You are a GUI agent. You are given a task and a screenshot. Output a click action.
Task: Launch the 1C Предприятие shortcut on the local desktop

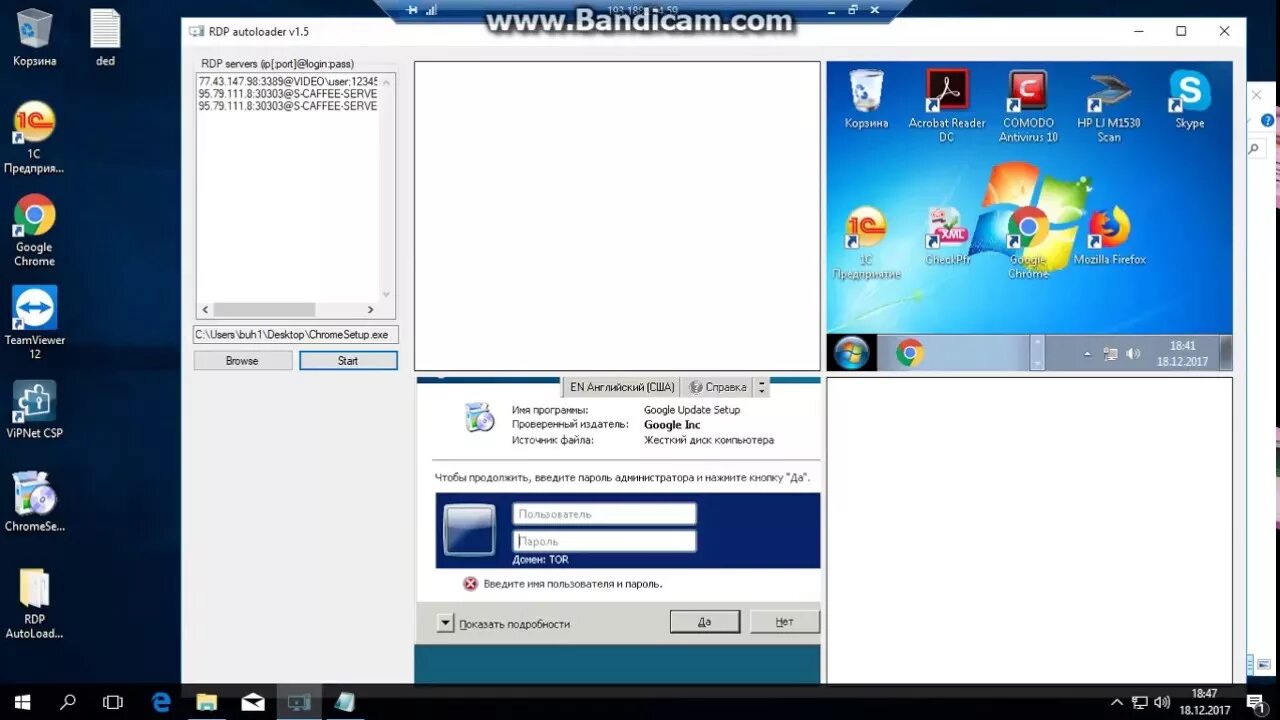pyautogui.click(x=34, y=137)
